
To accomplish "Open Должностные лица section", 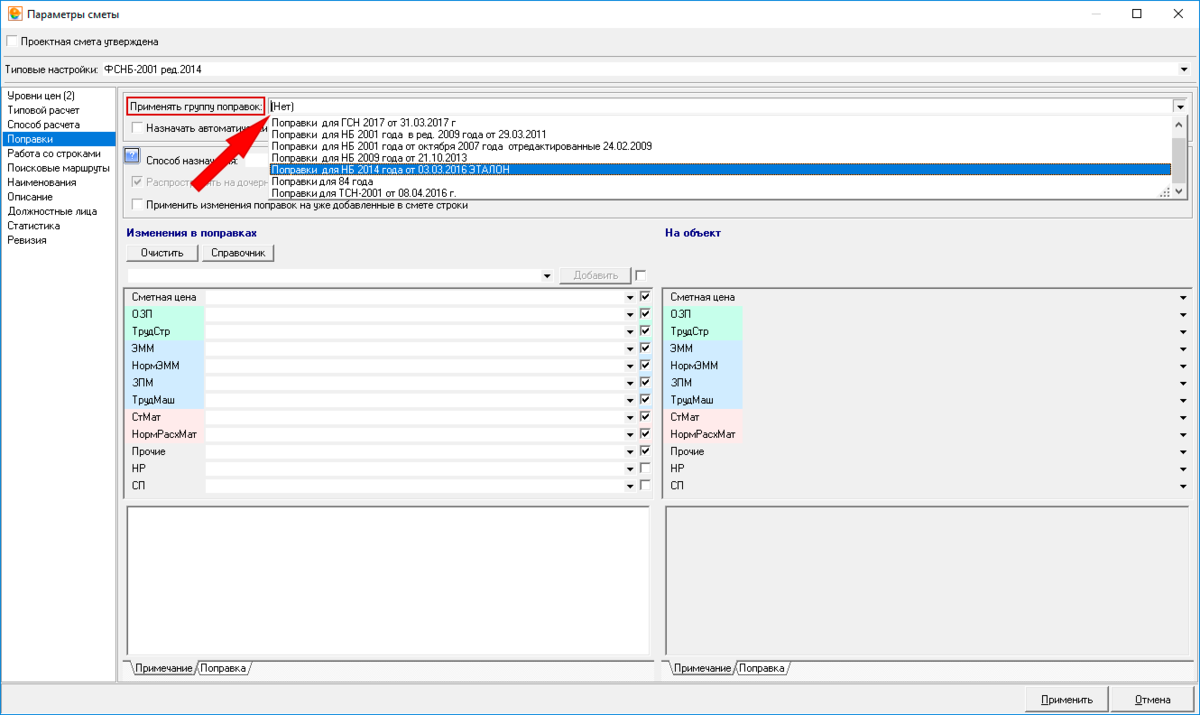I will pyautogui.click(x=51, y=211).
